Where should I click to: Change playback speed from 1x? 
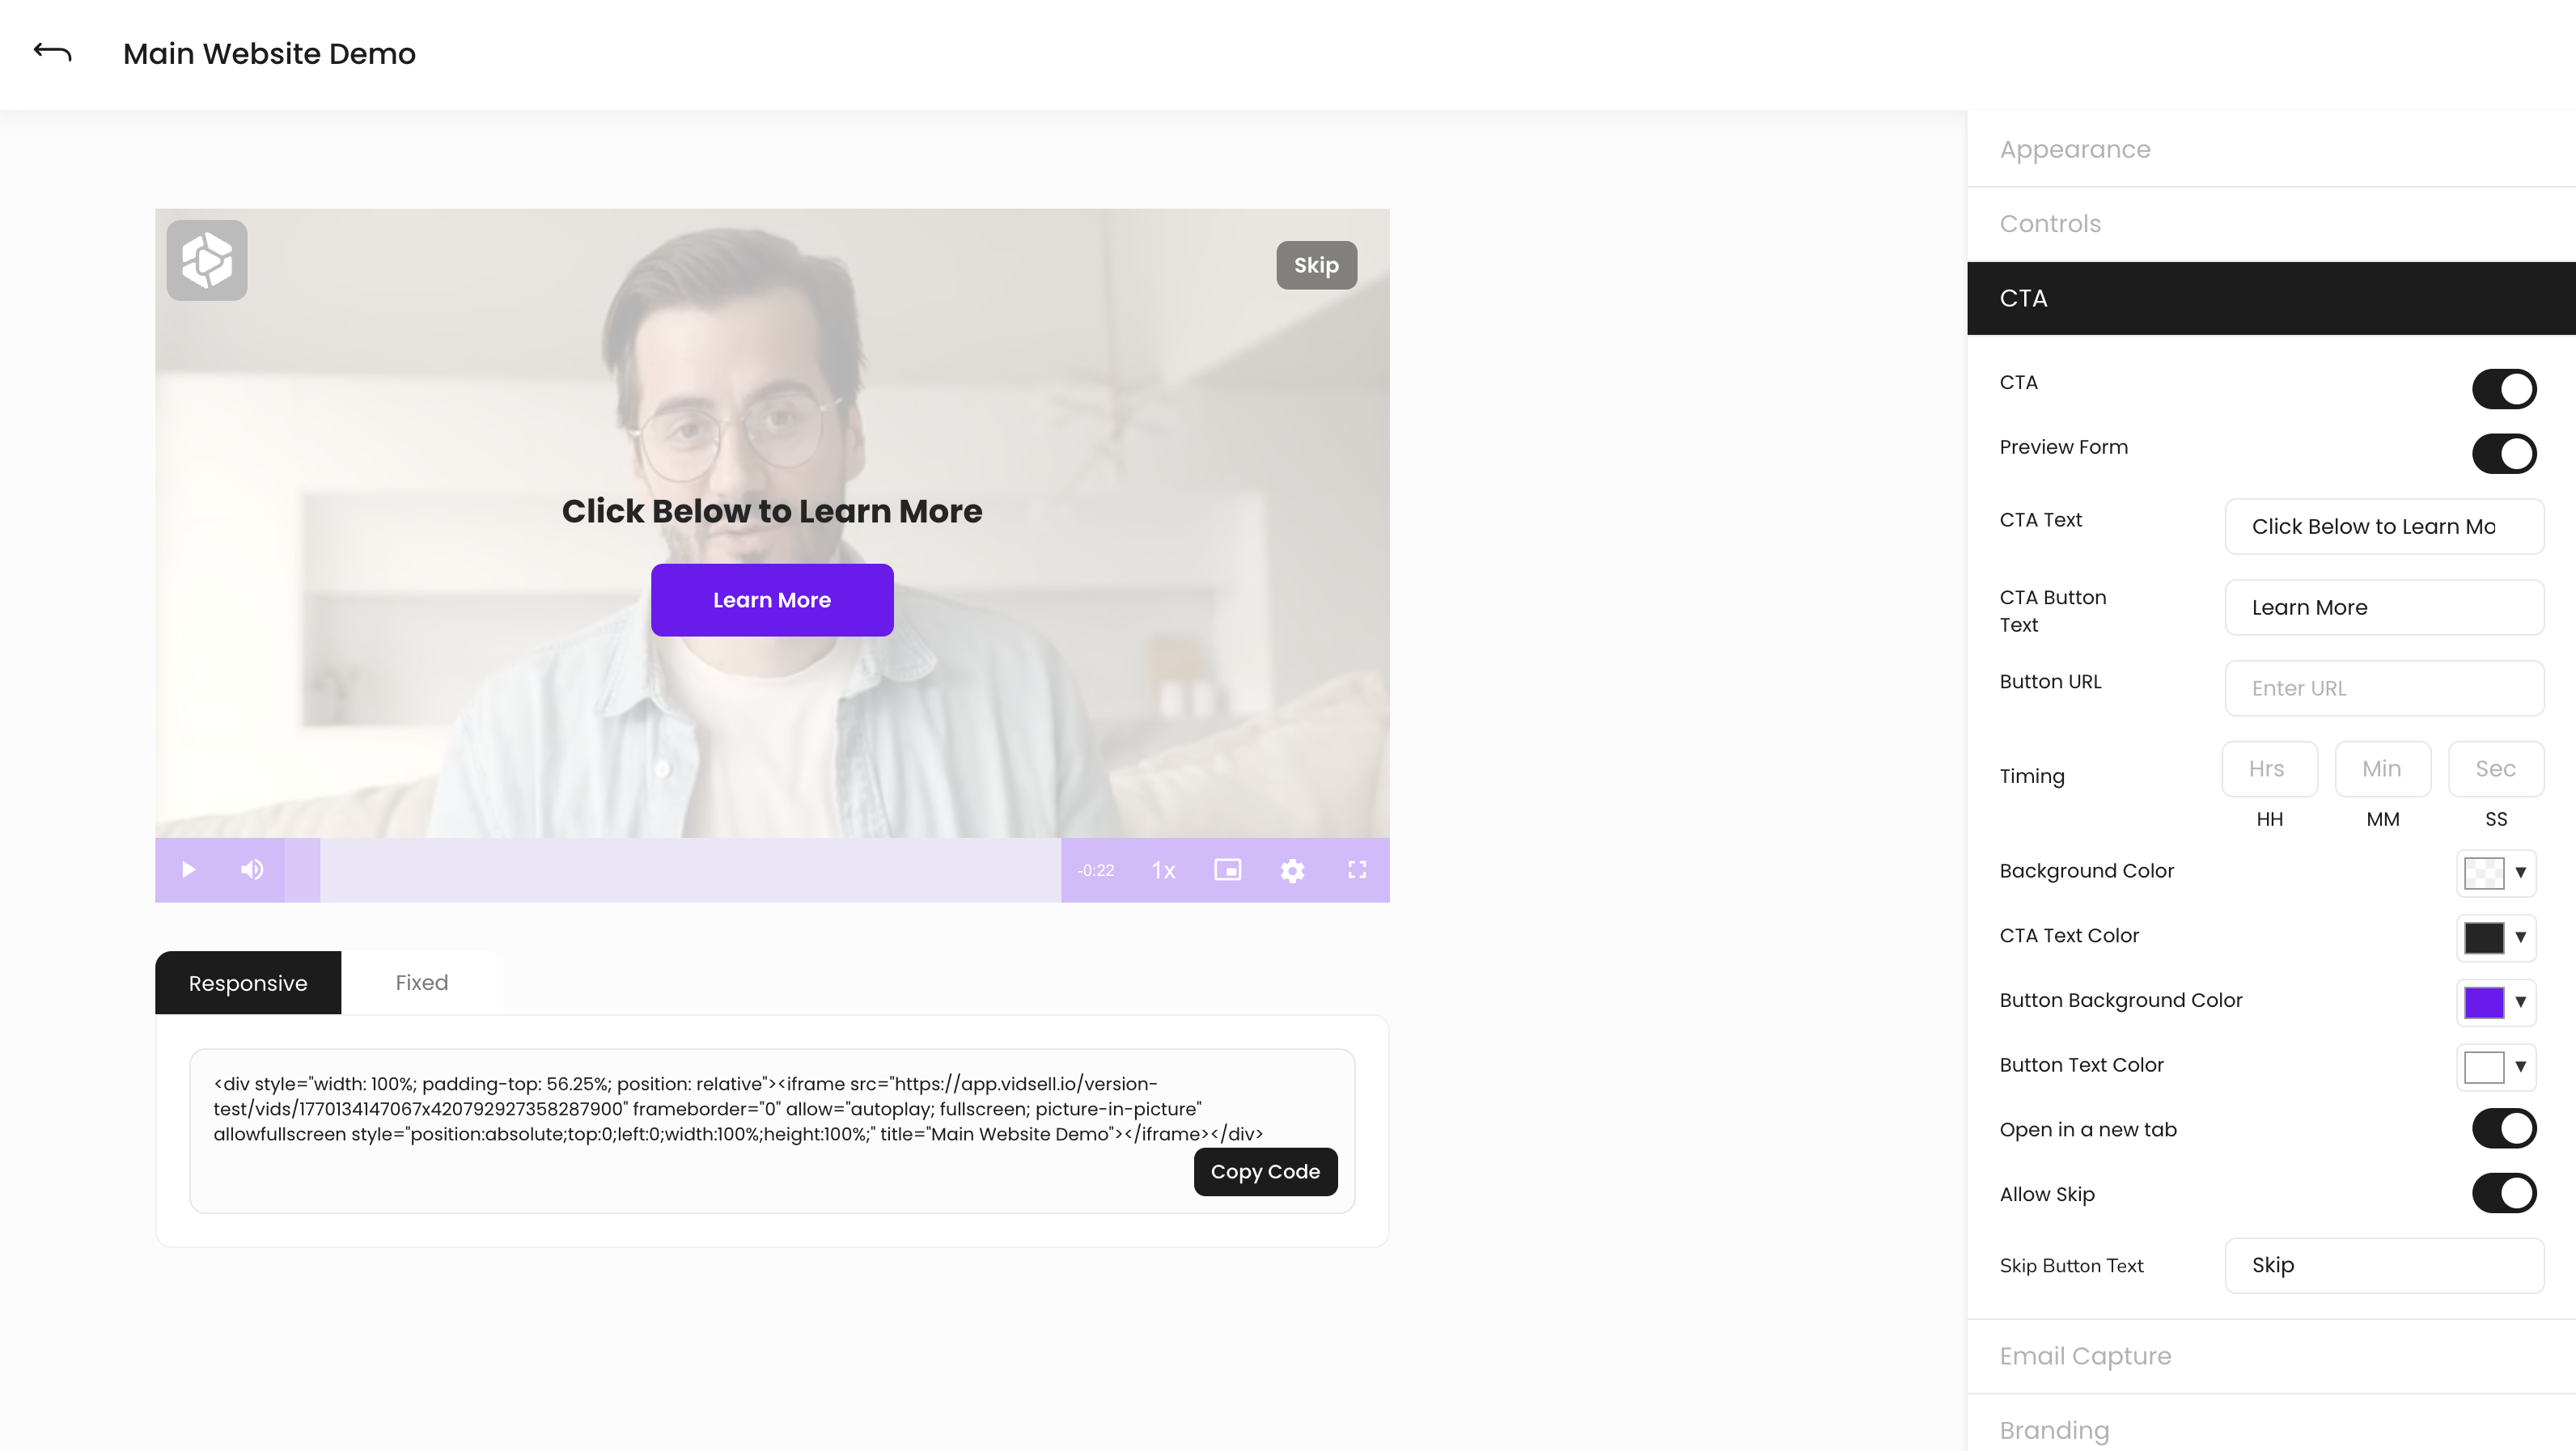point(1162,870)
